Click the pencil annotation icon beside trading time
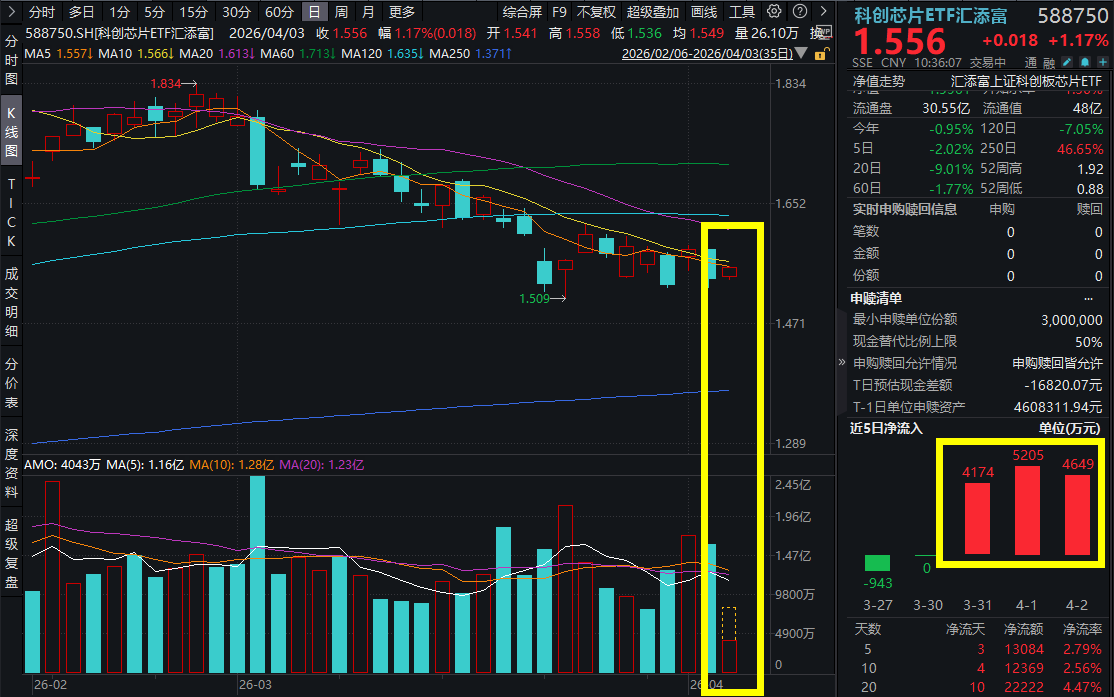 coord(1067,61)
